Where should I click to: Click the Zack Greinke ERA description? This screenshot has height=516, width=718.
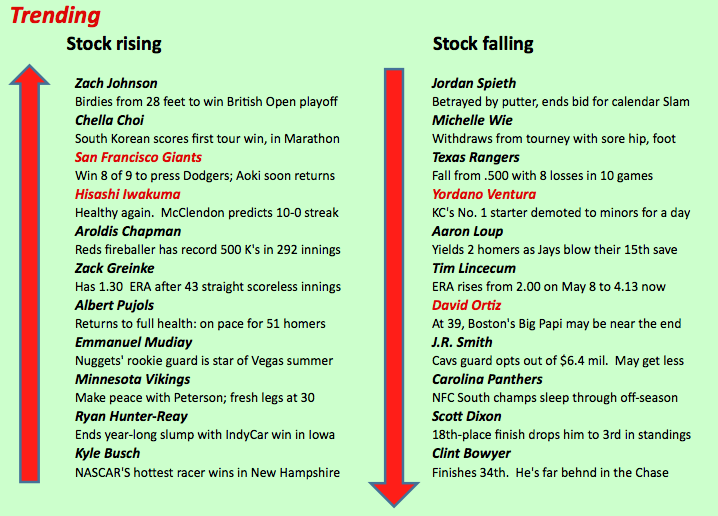(x=208, y=287)
